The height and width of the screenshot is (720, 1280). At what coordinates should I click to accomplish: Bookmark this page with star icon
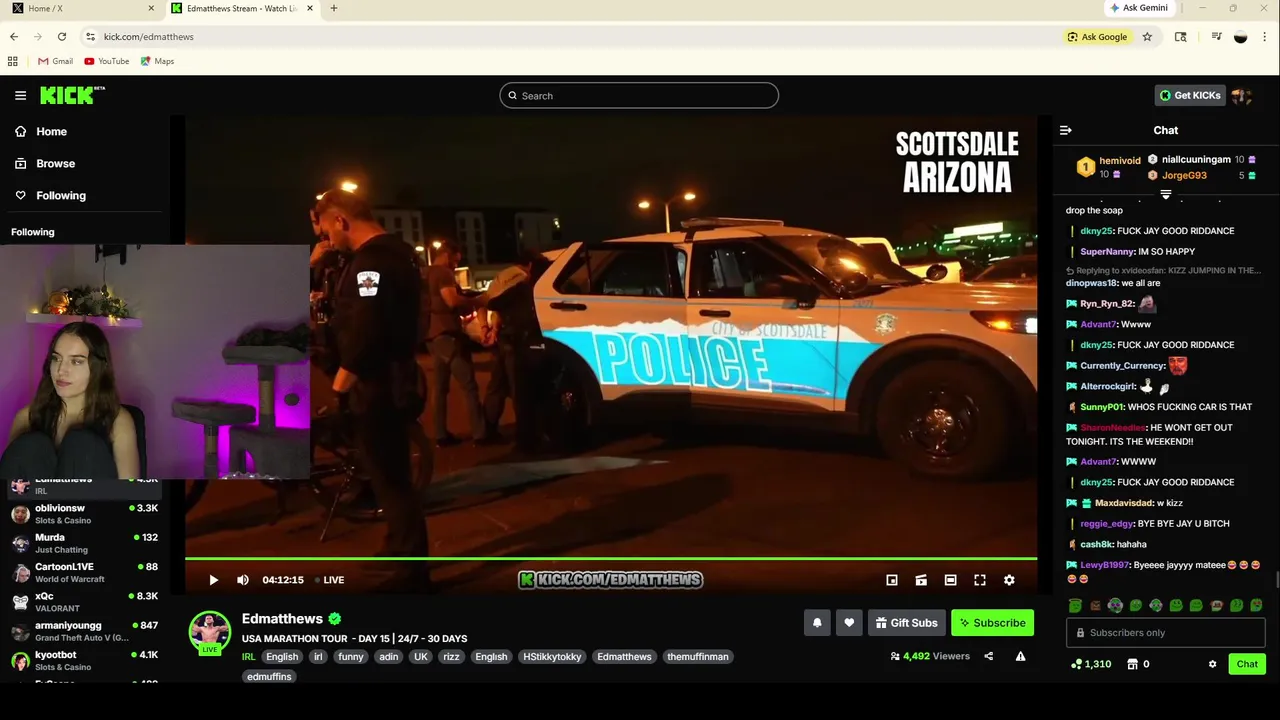click(1147, 37)
